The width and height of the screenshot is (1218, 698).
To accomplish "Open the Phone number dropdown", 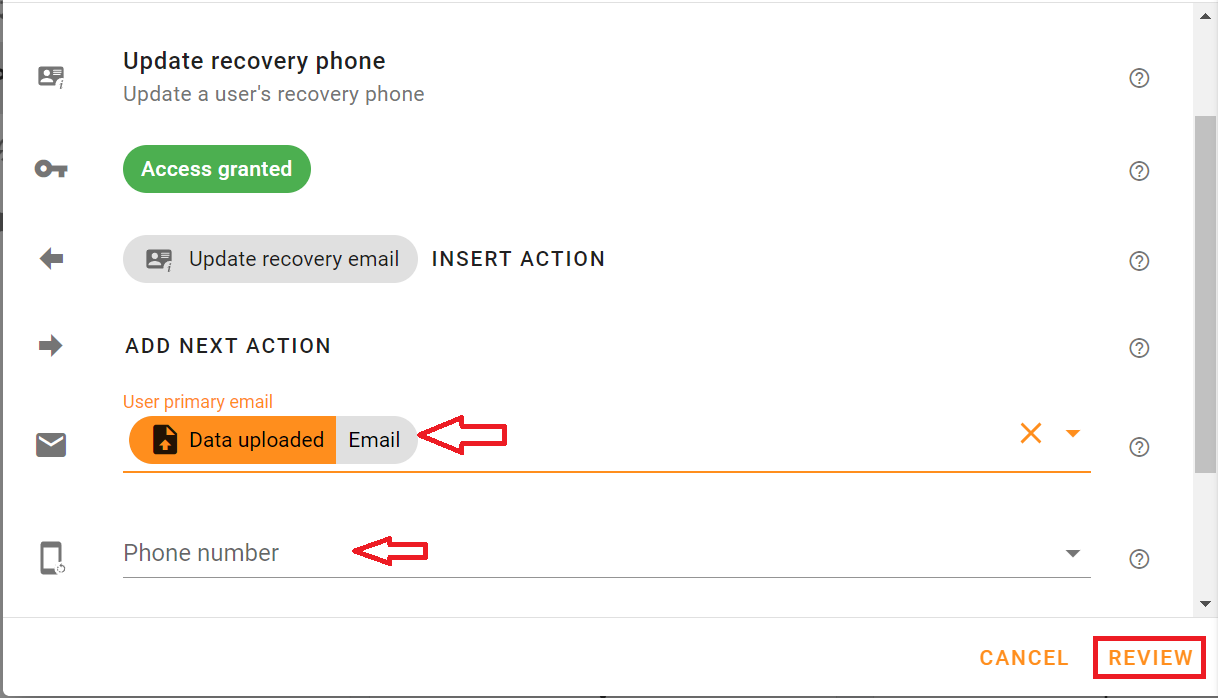I will point(1073,552).
